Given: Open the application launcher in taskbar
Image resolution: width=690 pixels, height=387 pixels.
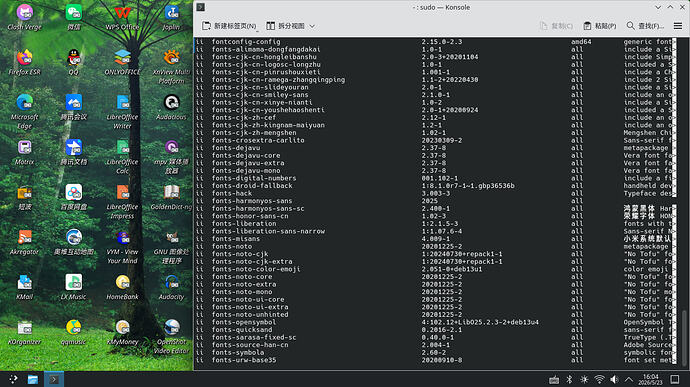Looking at the screenshot, I should [x=13, y=379].
